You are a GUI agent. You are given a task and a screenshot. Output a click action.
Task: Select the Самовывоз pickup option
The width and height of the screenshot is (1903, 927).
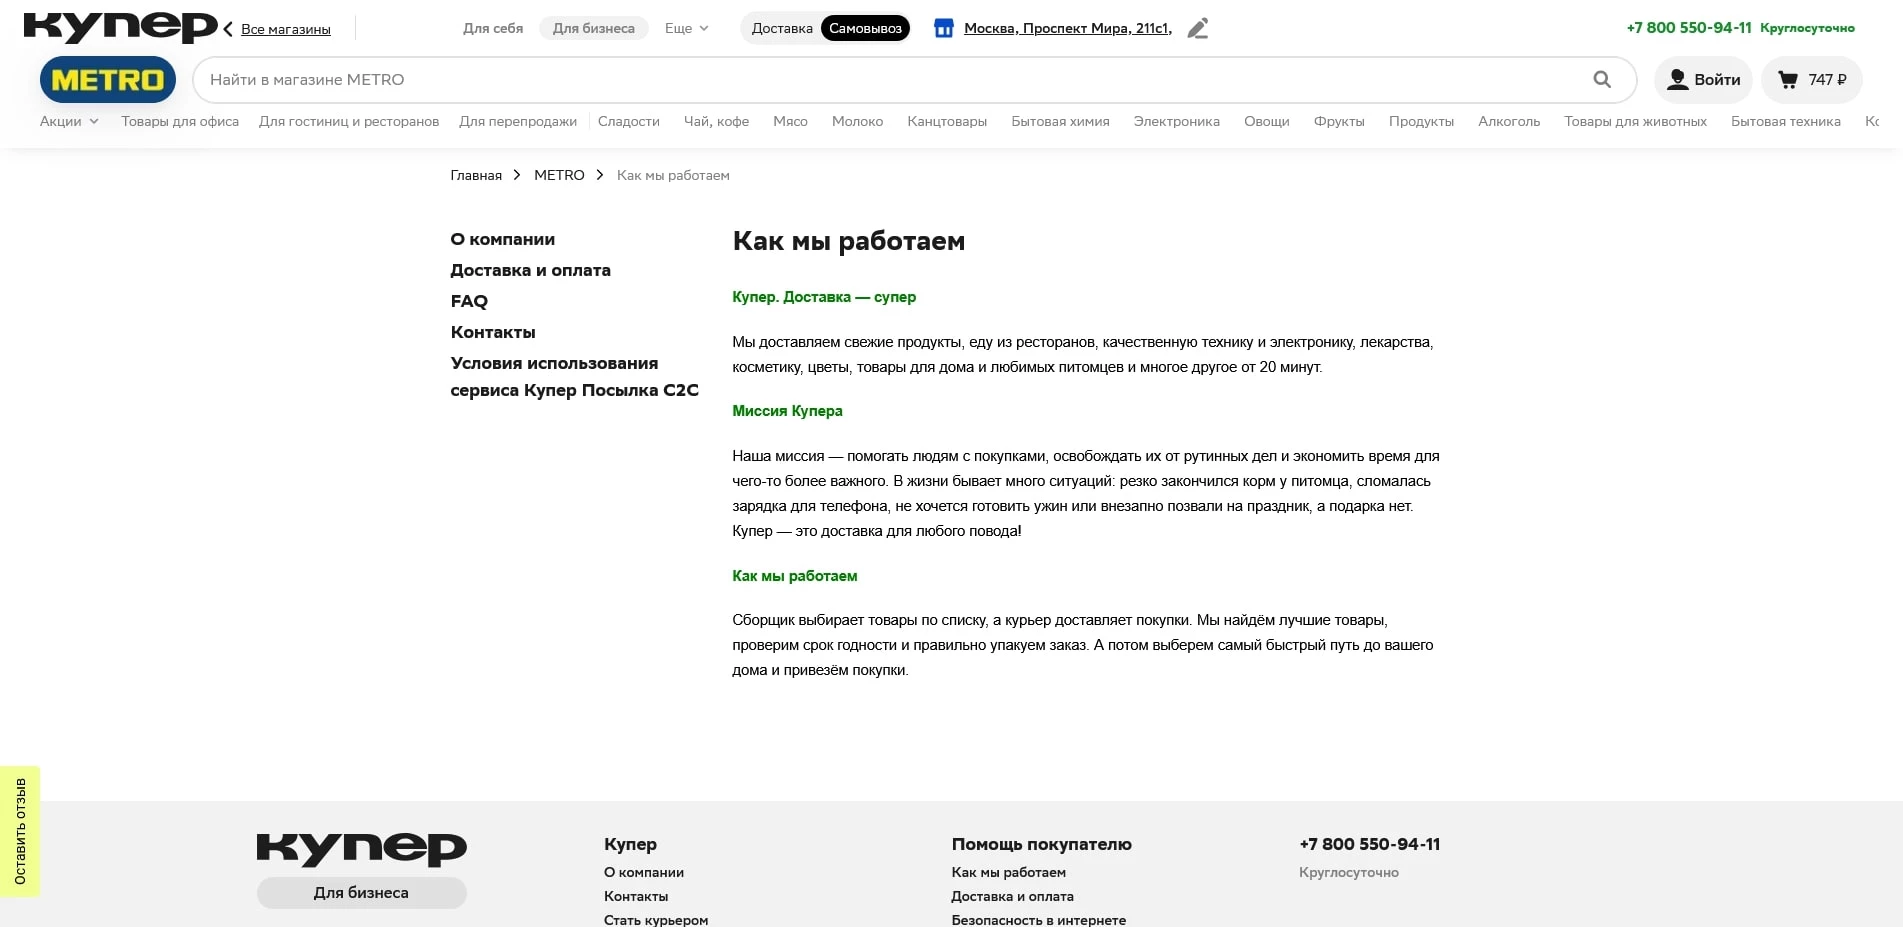[x=865, y=29]
